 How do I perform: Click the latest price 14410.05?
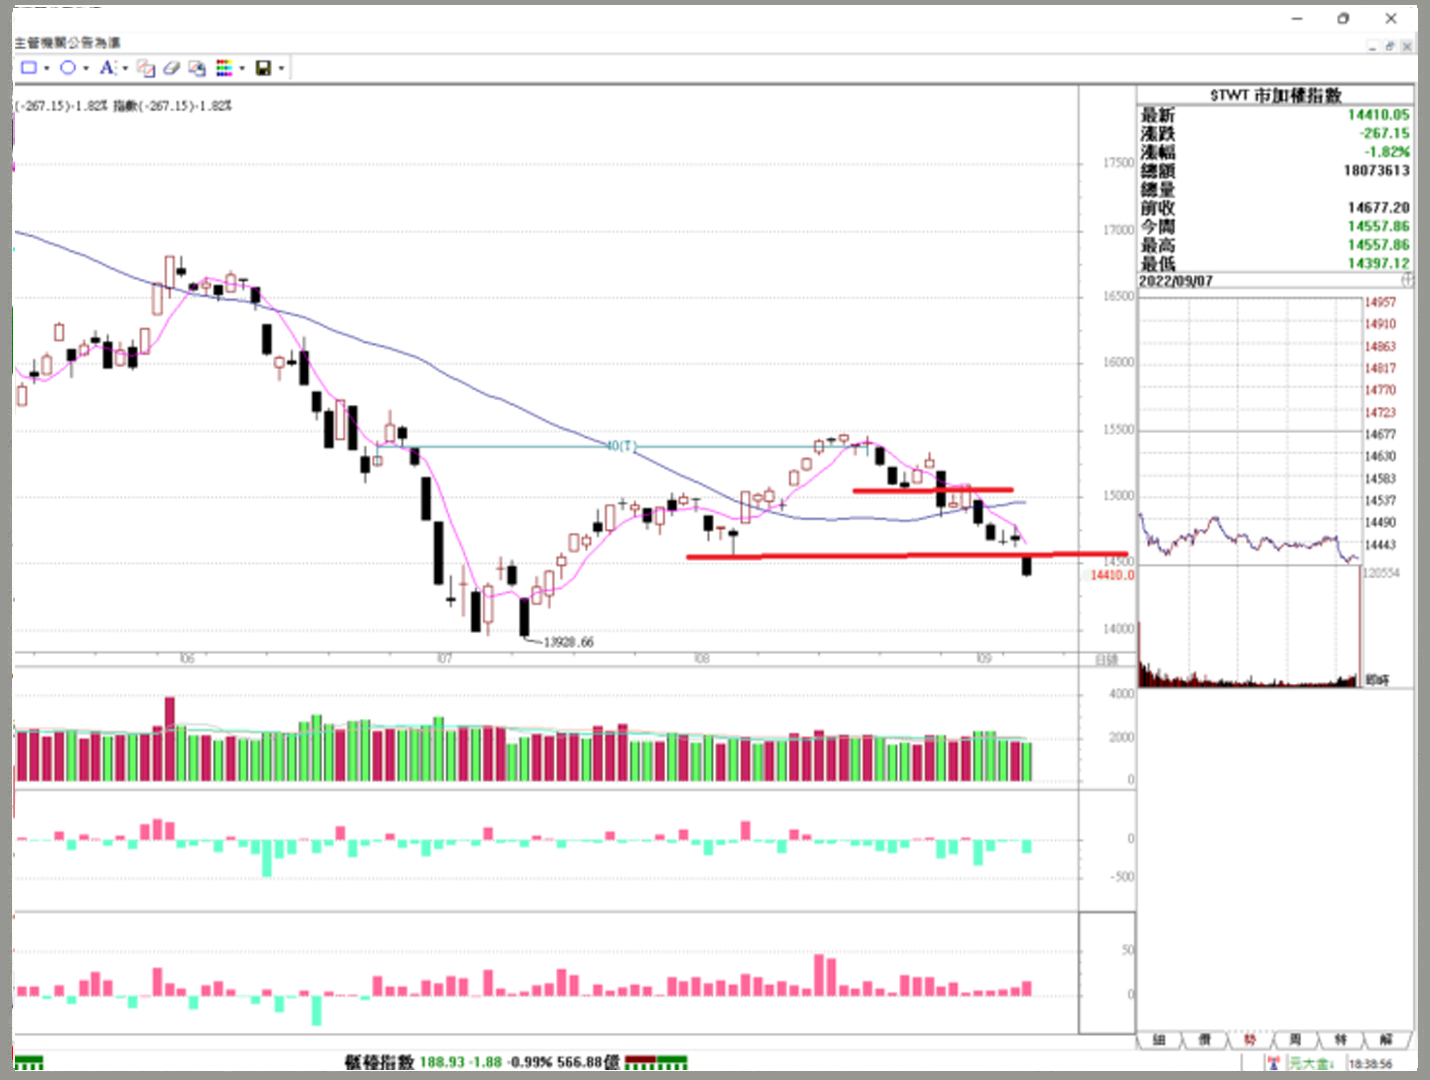tap(1378, 115)
